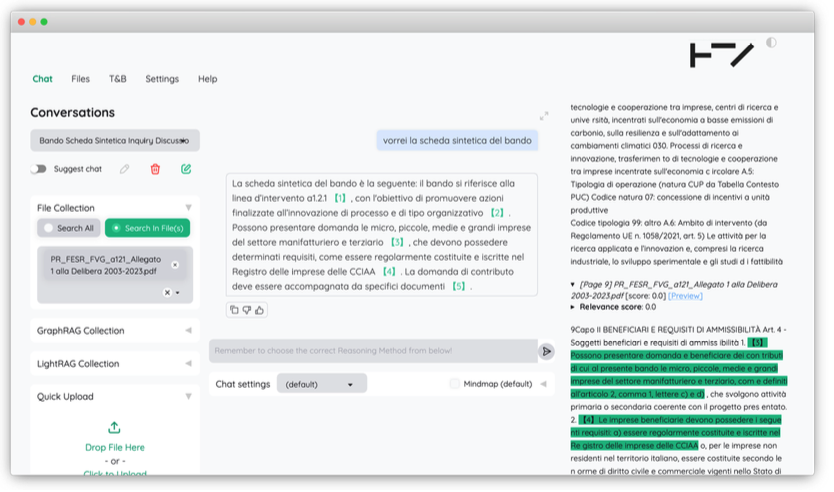Check the Mindmap (default) checkbox
Screen dimensions: 834x492
point(455,384)
